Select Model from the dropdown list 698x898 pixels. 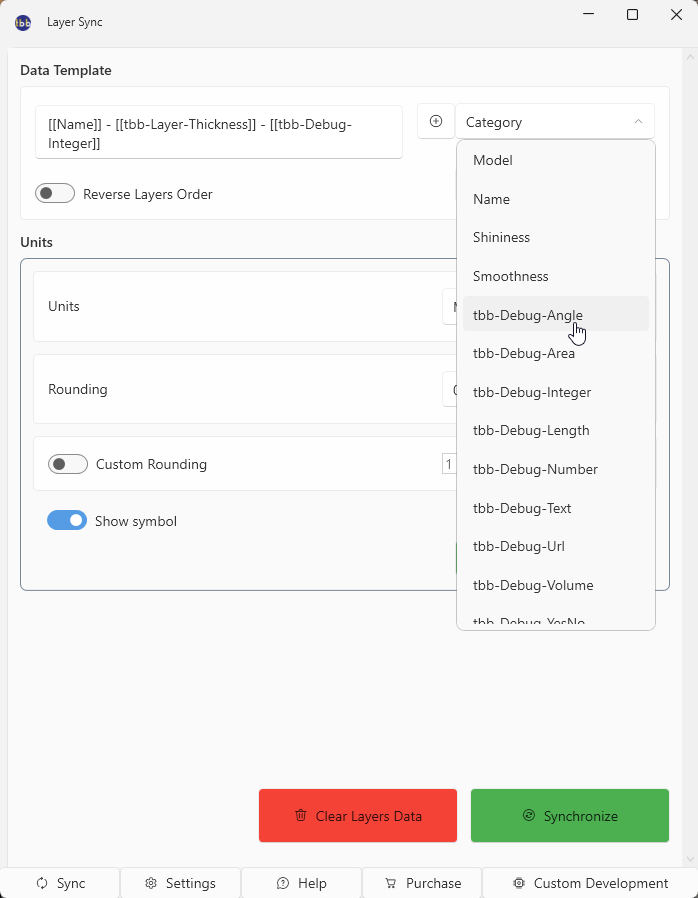(555, 160)
